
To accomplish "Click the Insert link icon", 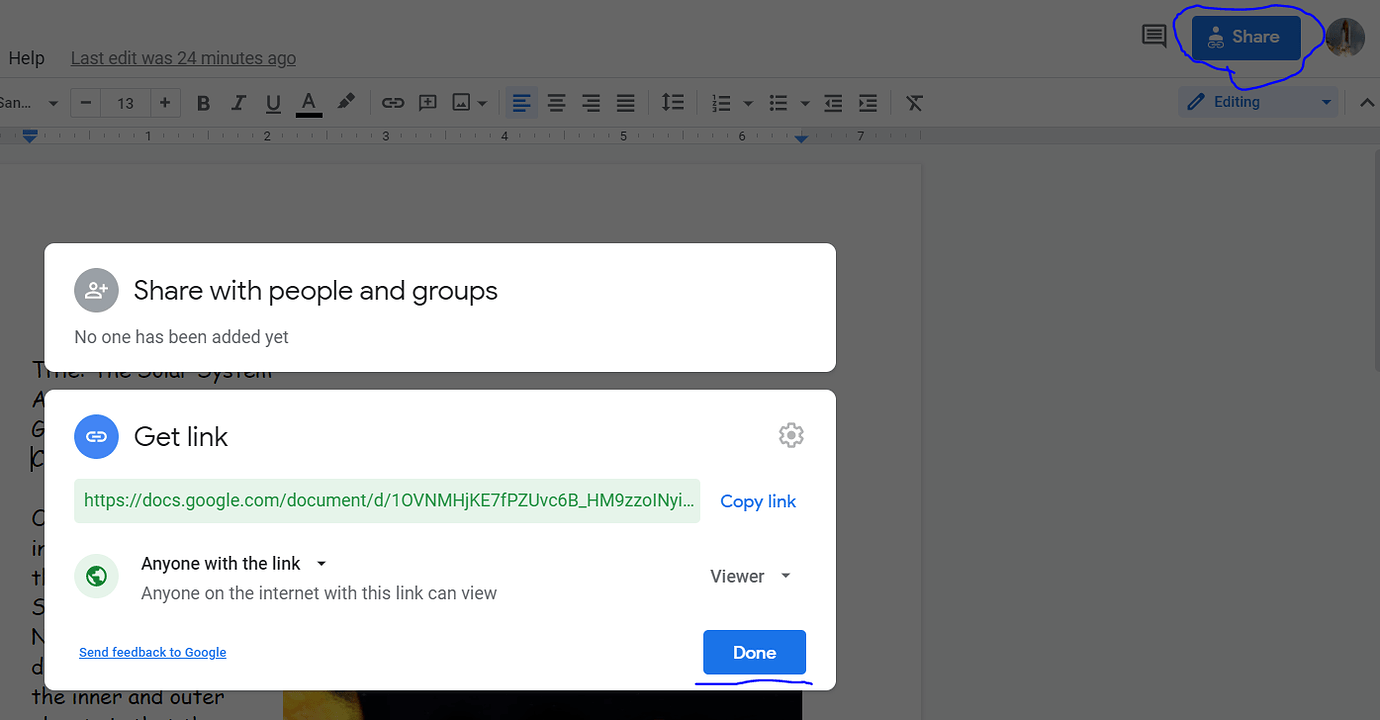I will pos(393,102).
